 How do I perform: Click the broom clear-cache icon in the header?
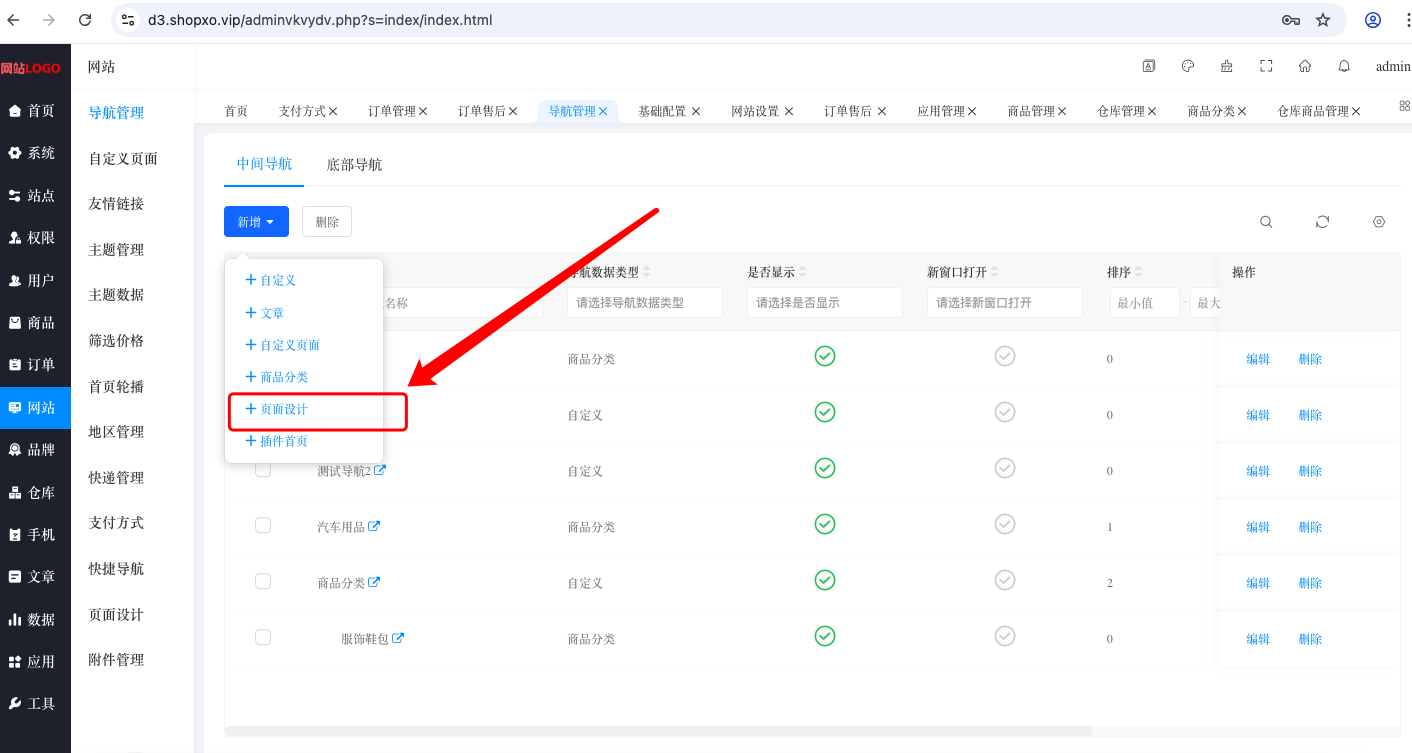click(1227, 66)
